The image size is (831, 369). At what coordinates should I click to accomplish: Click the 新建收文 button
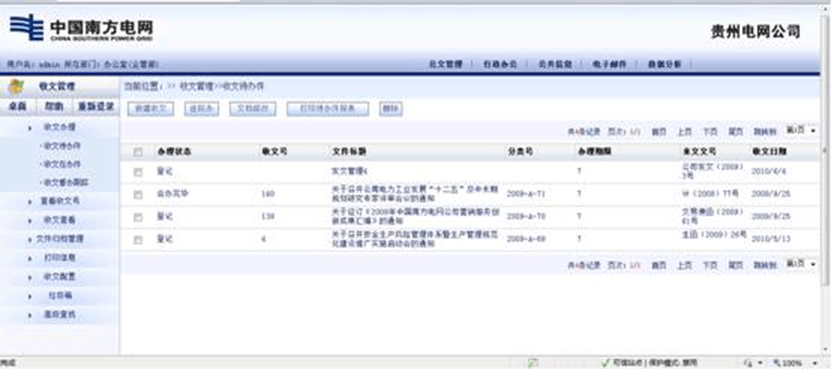[x=151, y=109]
